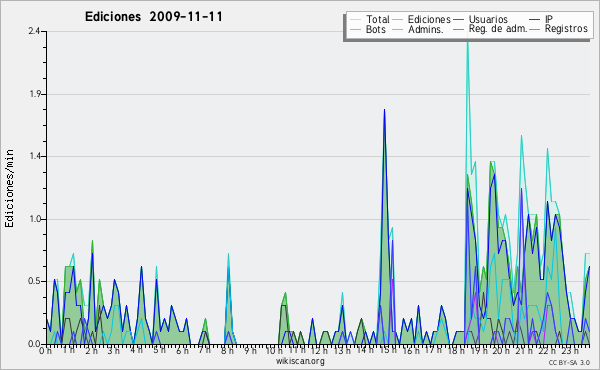
Task: Click the tall teal Total peak after 18 h
Action: [x=467, y=42]
